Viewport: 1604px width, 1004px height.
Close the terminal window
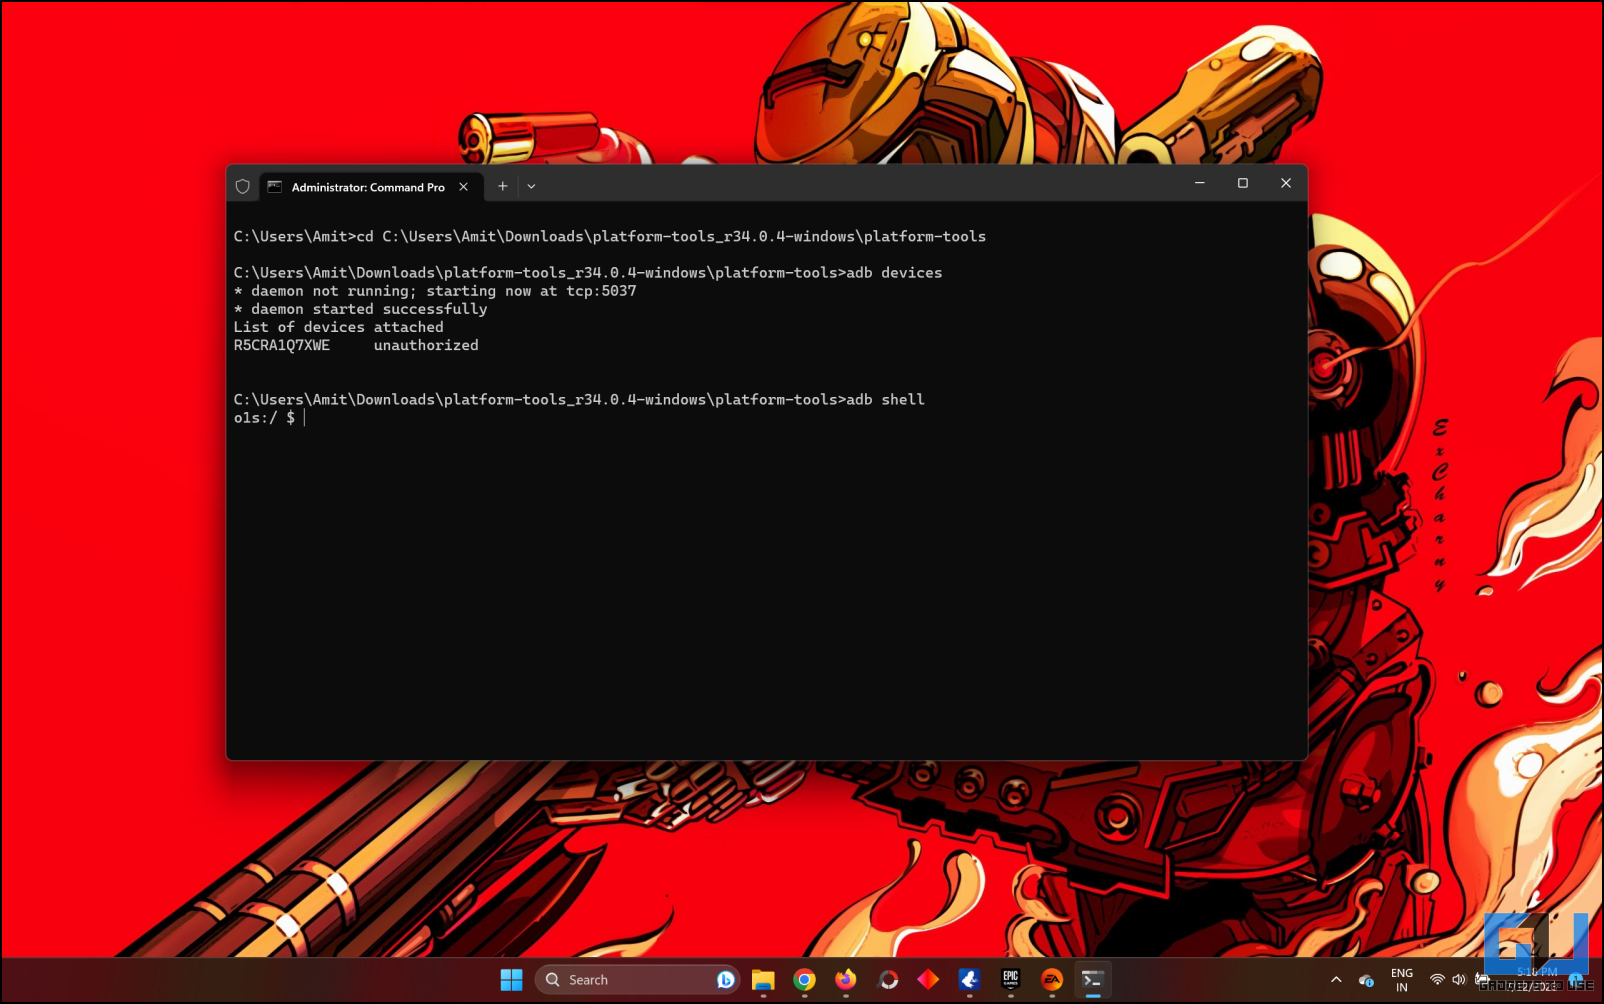coord(1286,183)
